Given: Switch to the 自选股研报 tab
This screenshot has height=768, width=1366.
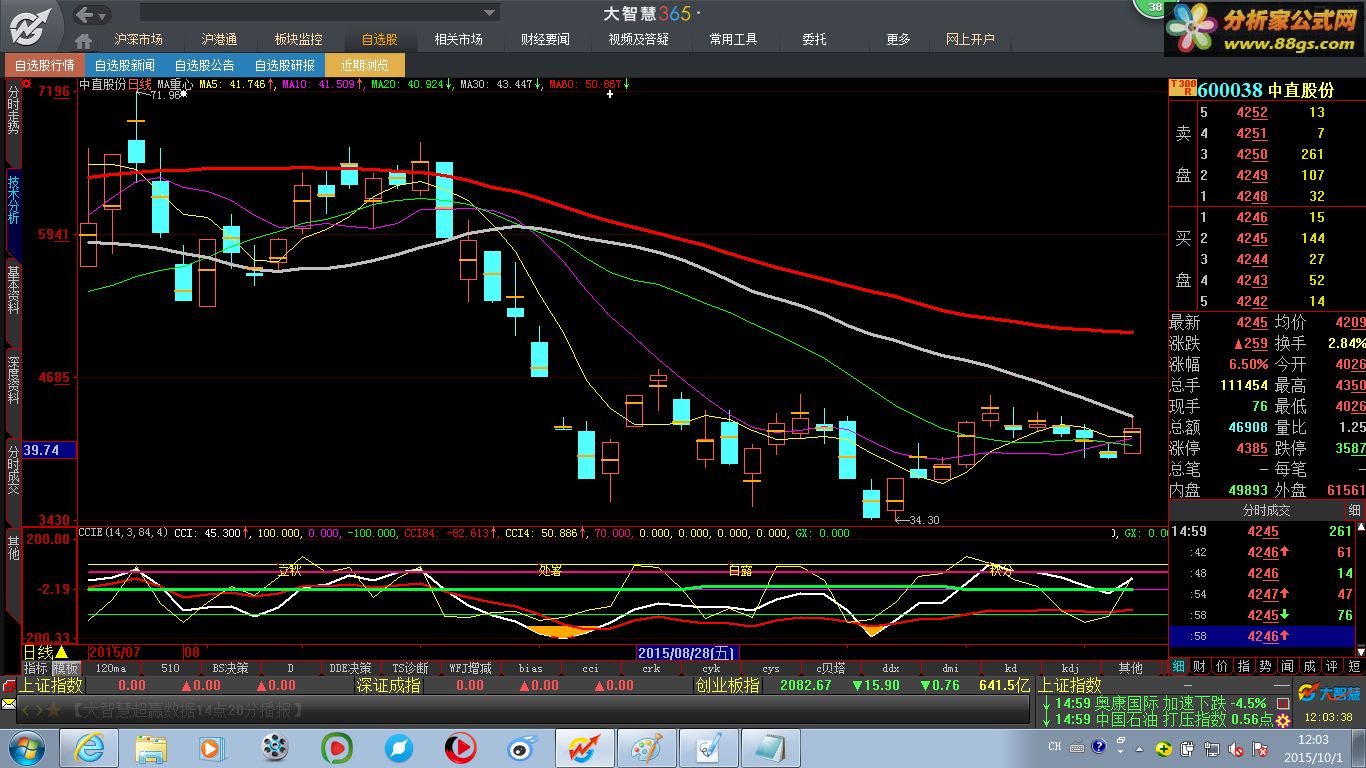Looking at the screenshot, I should (285, 65).
